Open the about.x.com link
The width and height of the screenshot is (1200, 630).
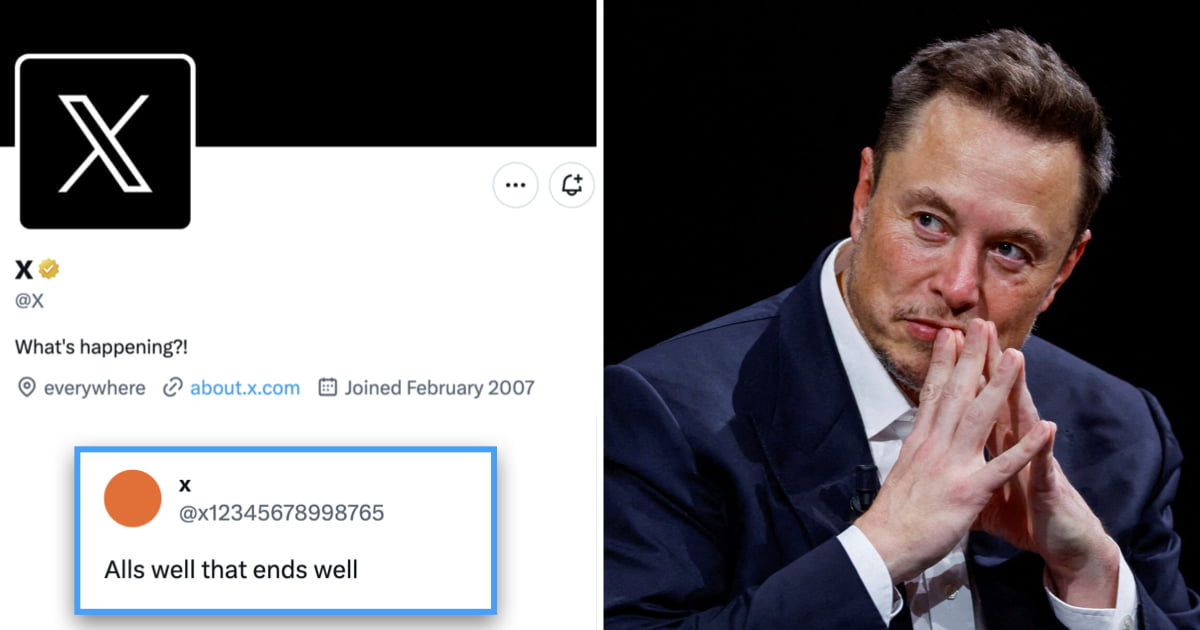click(243, 387)
